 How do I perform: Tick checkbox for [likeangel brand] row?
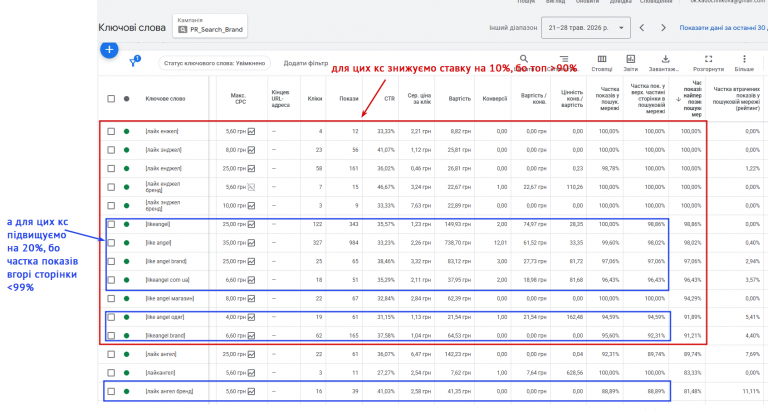(111, 336)
